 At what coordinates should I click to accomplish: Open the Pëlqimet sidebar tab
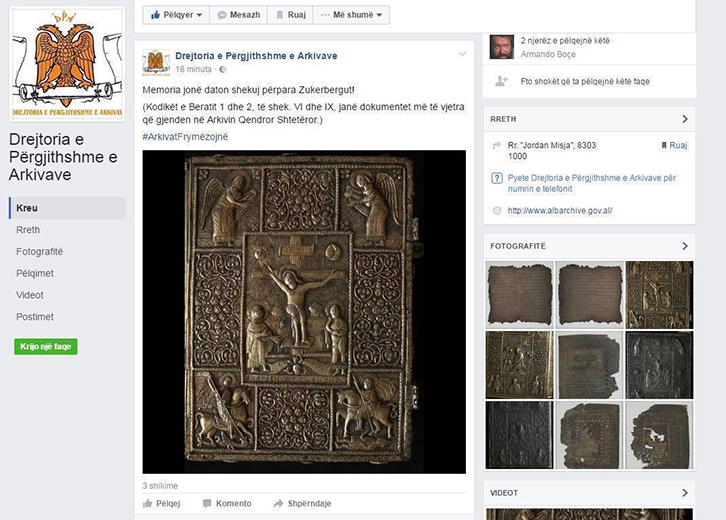tap(35, 273)
